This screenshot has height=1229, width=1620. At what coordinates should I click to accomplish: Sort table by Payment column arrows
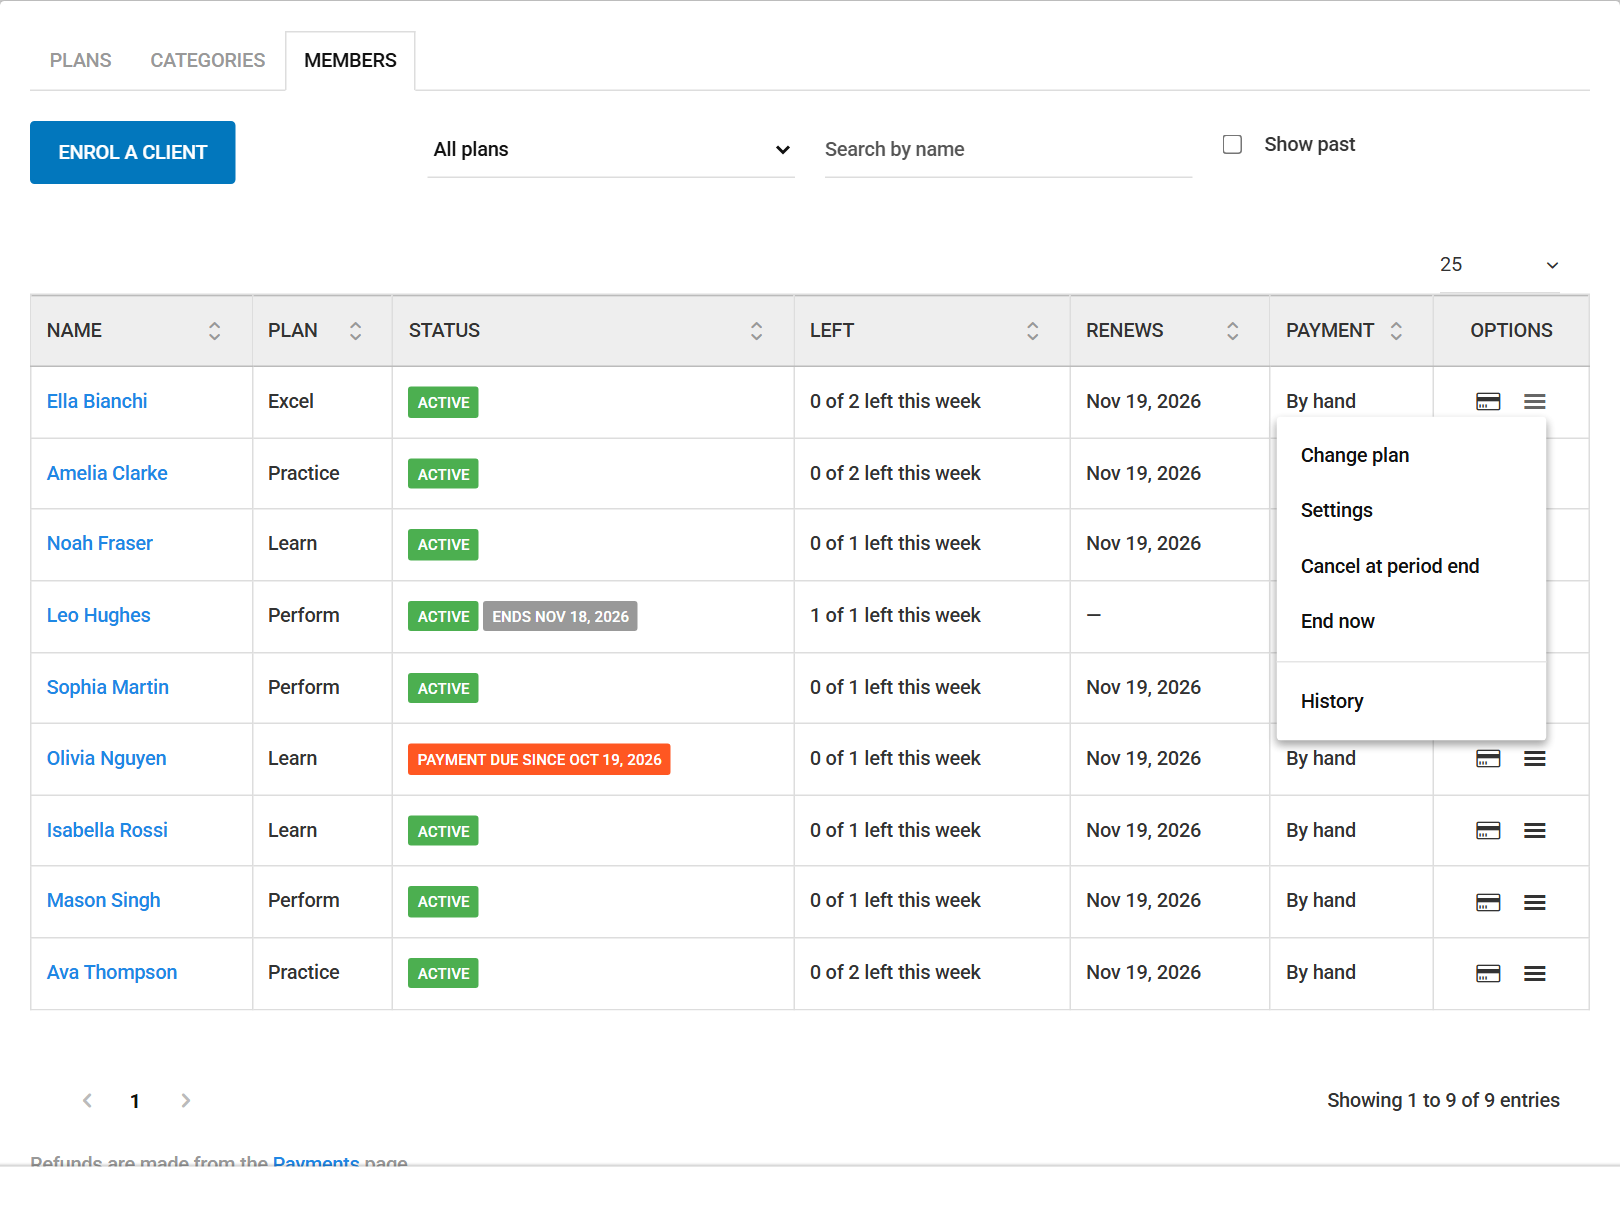[x=1396, y=331]
